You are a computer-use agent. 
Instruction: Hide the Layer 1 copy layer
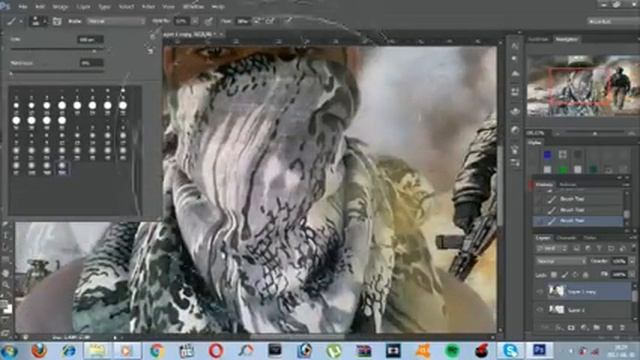point(540,291)
